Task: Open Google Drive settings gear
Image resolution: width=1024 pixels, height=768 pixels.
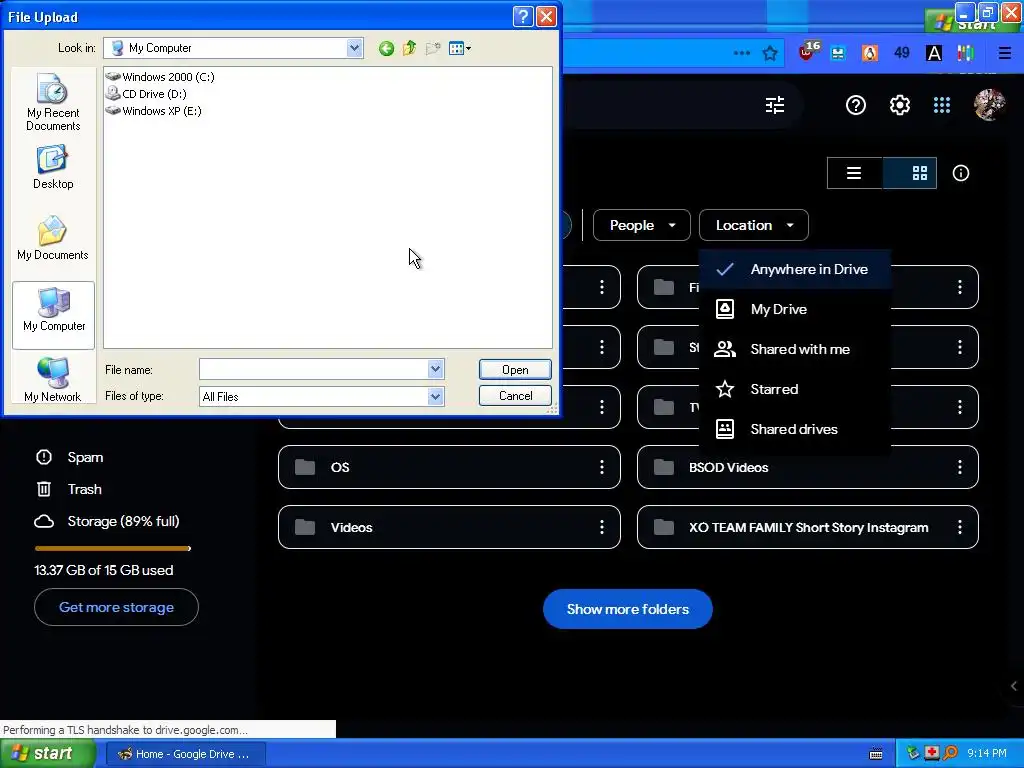Action: [x=900, y=105]
